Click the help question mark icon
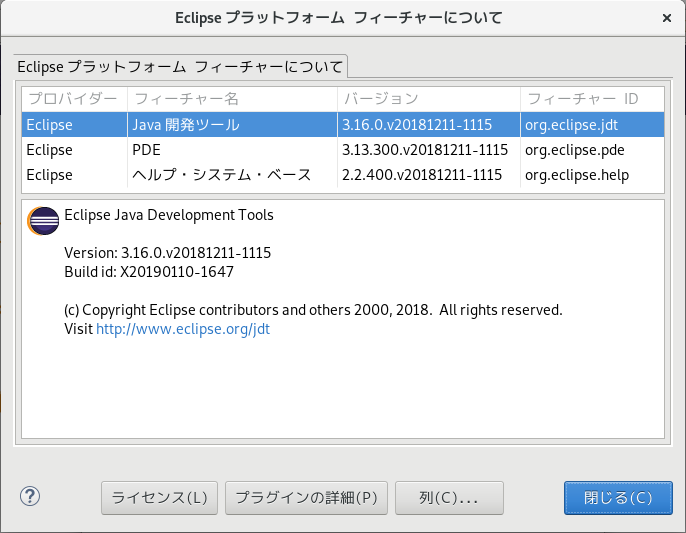The image size is (686, 533). click(x=30, y=496)
